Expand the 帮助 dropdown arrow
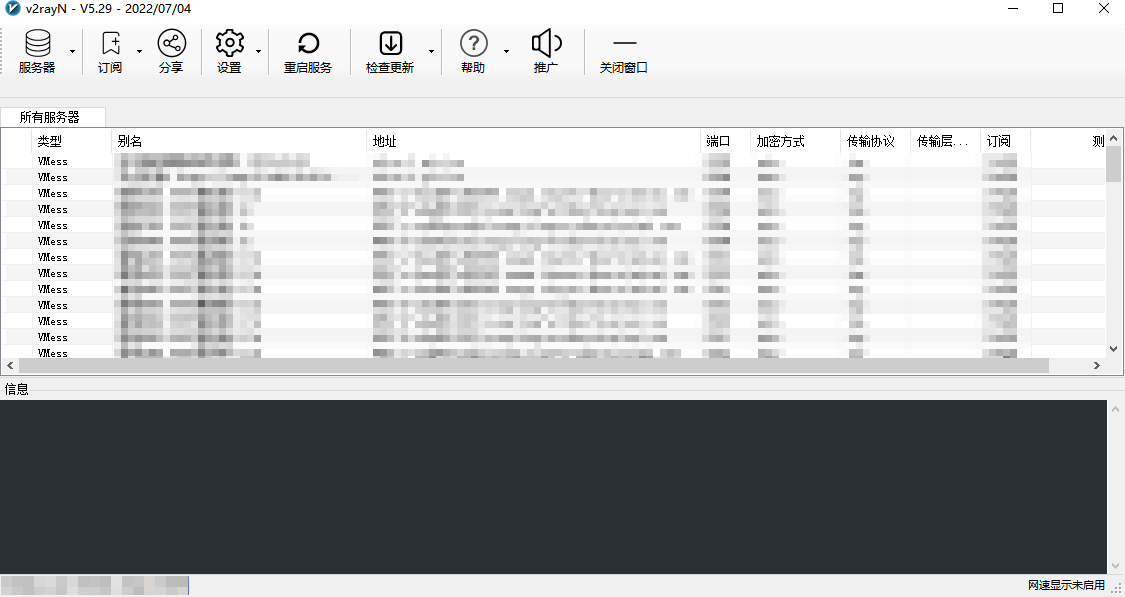This screenshot has height=597, width=1125. (x=506, y=52)
